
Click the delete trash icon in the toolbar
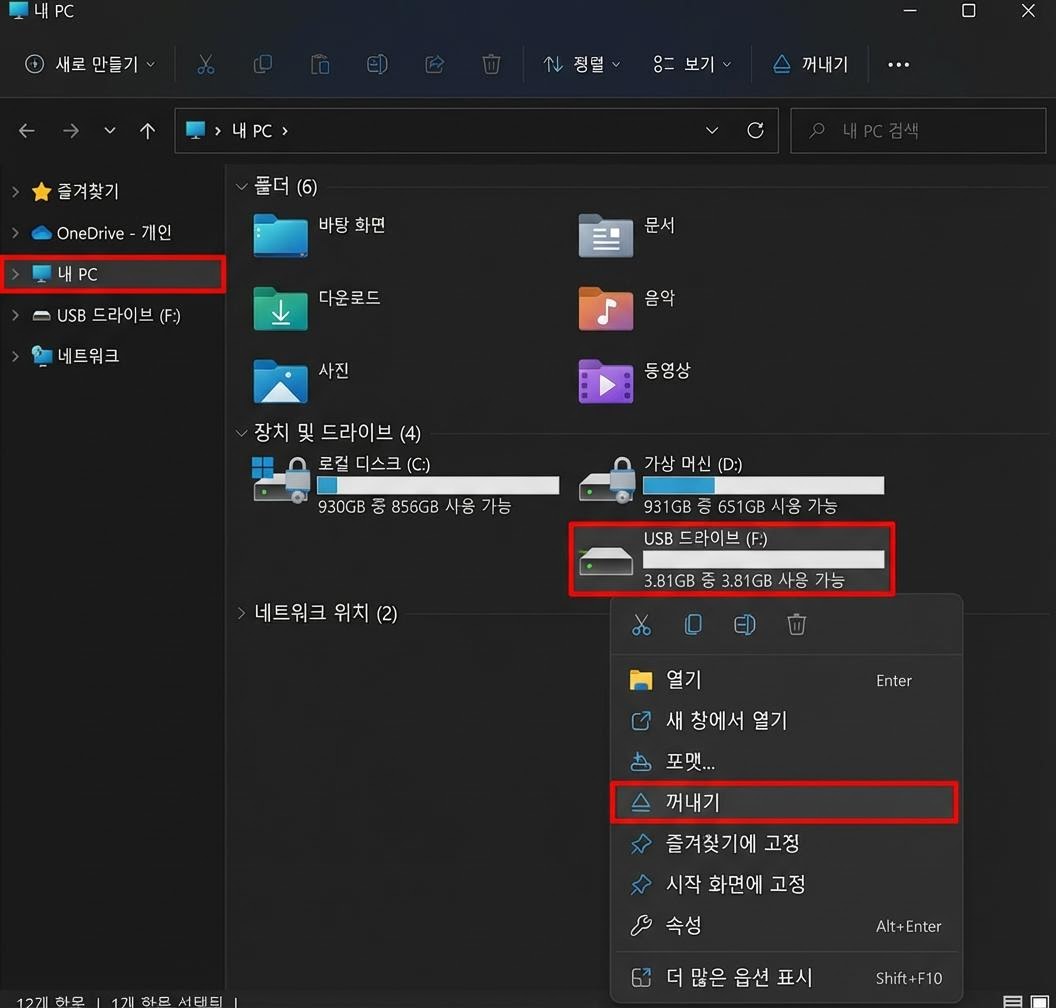click(x=491, y=65)
